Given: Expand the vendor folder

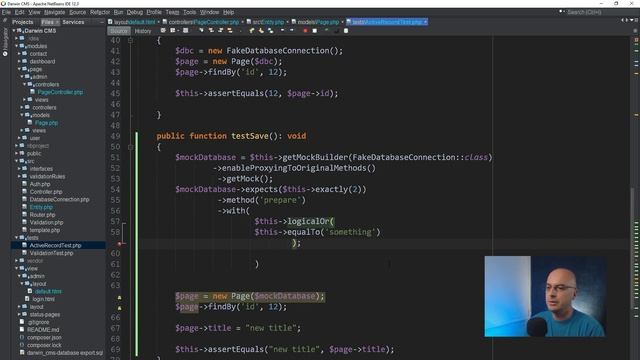Looking at the screenshot, I should click(x=17, y=261).
